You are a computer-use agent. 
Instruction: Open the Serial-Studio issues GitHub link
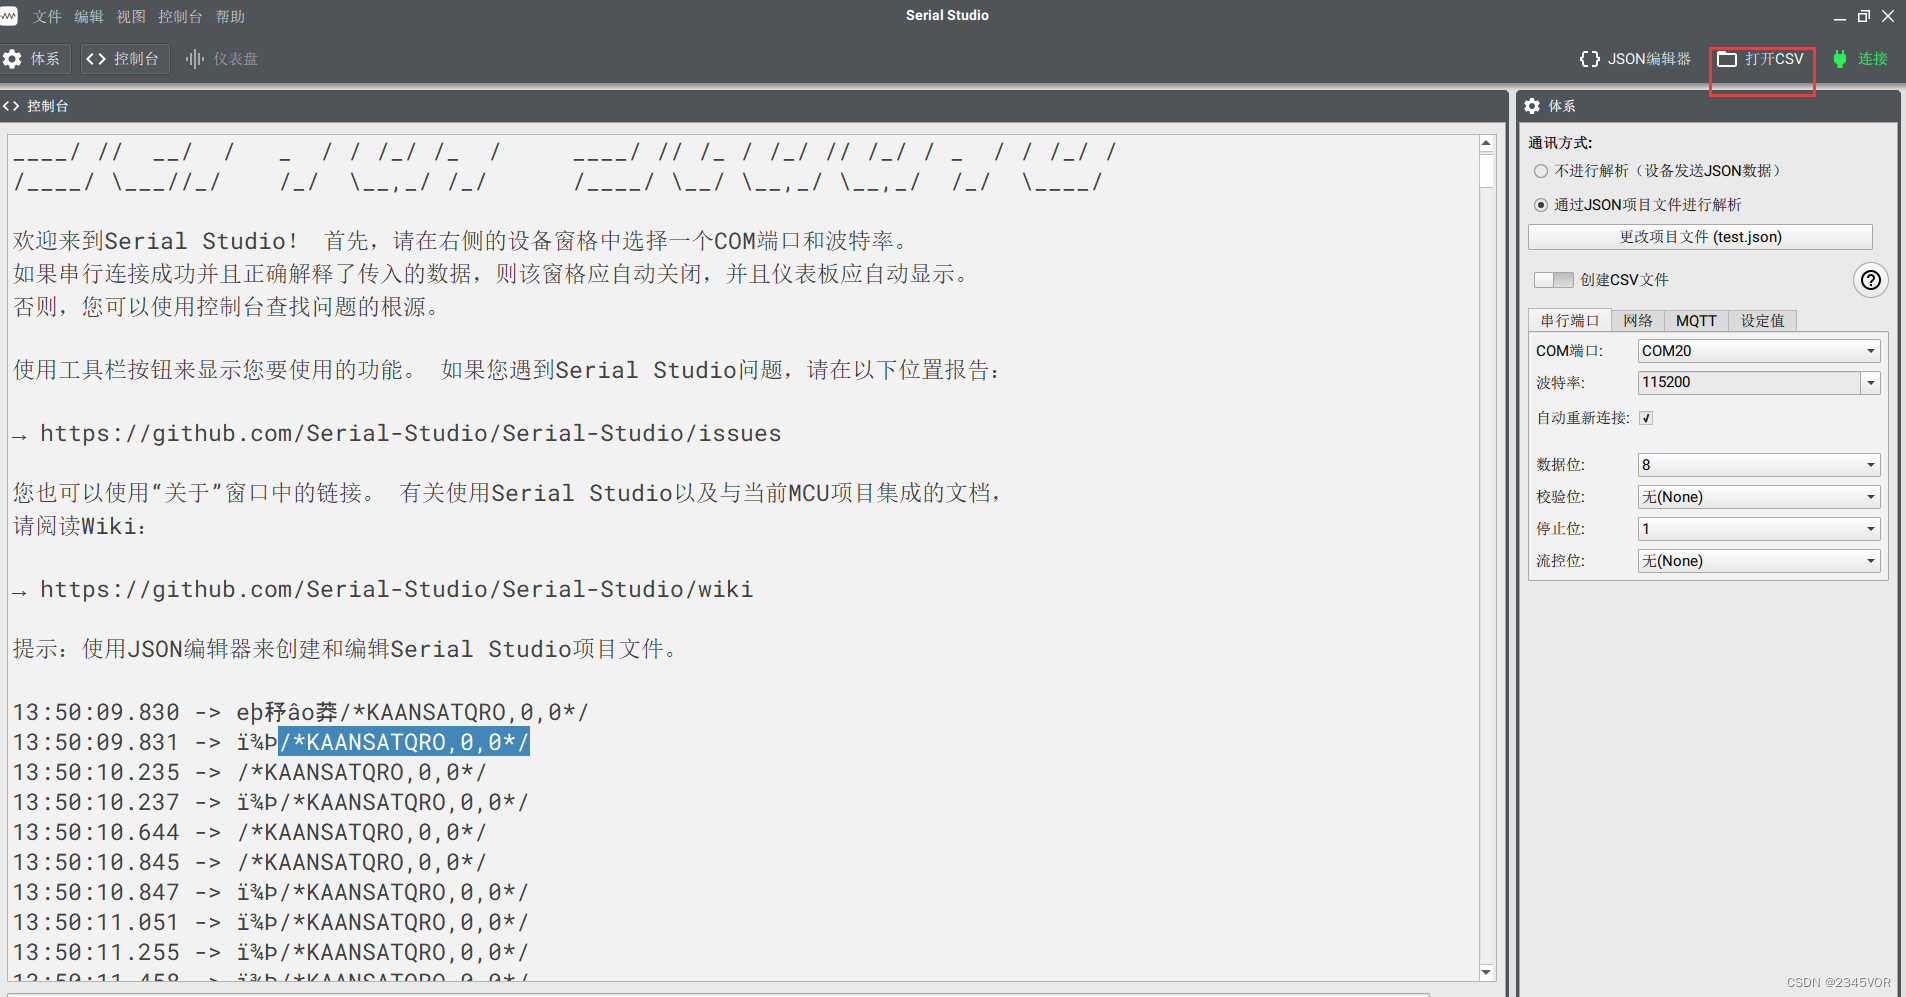pos(410,433)
